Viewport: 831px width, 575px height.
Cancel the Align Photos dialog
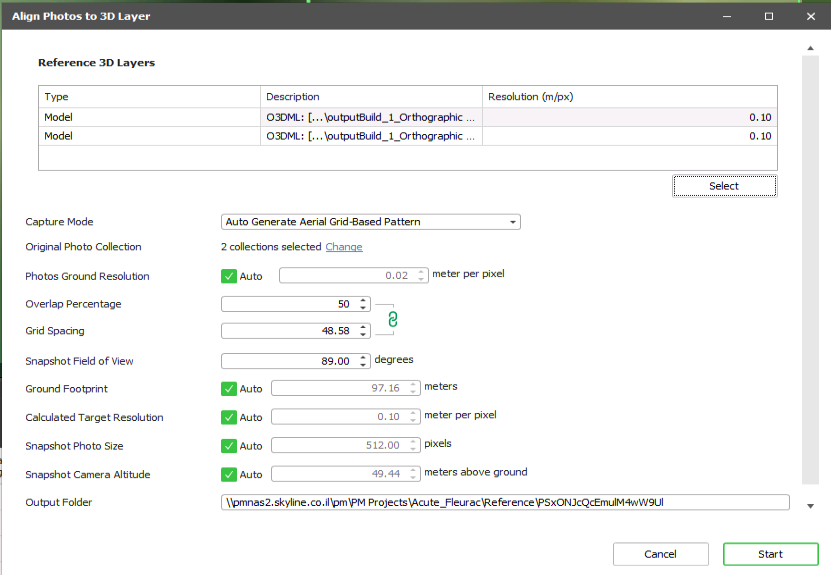pos(660,554)
